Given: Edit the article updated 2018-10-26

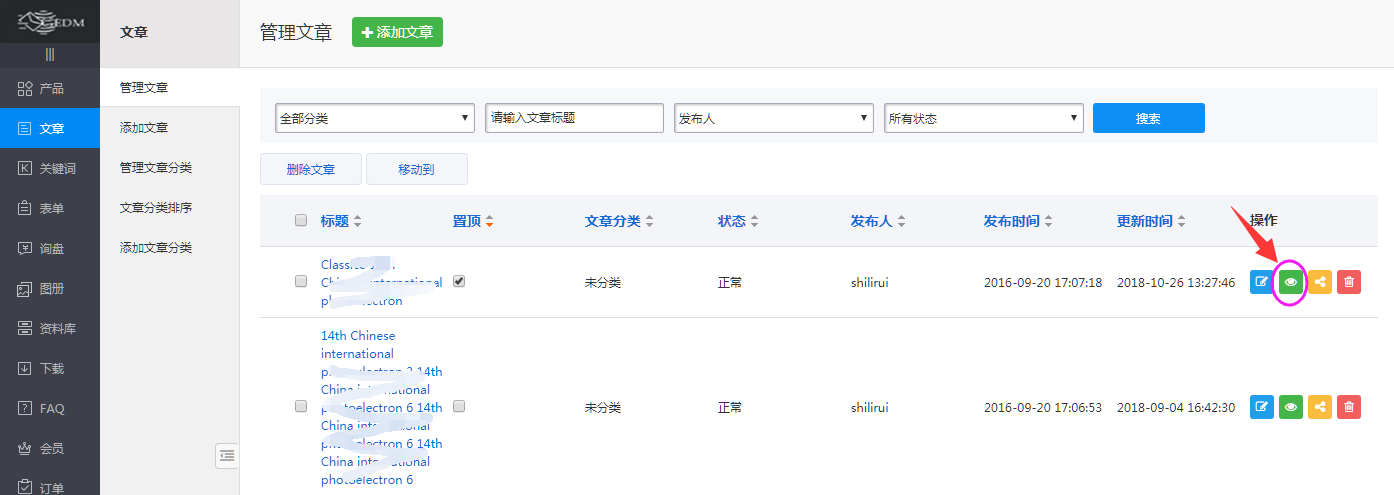Looking at the screenshot, I should [x=1262, y=283].
